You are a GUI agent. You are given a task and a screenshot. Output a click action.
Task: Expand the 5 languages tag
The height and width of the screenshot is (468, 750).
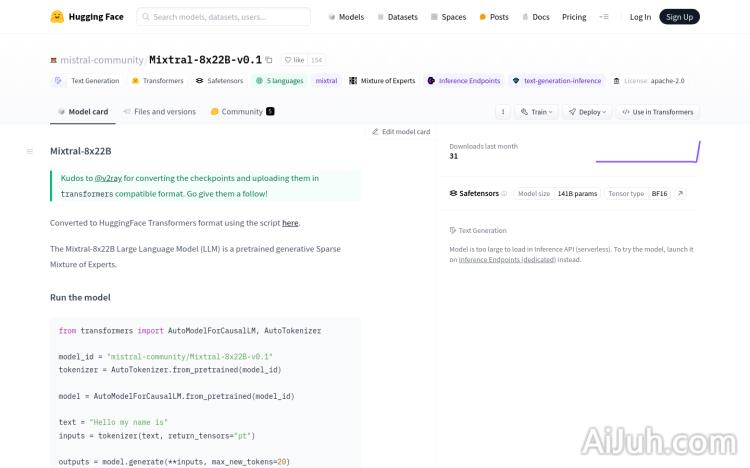280,81
